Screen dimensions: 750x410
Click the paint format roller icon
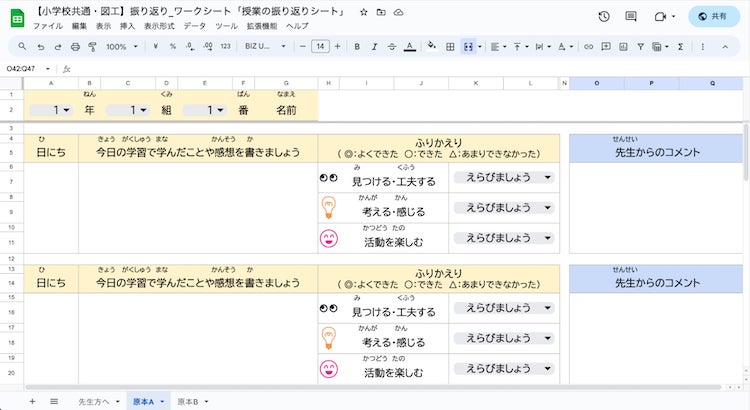click(90, 47)
